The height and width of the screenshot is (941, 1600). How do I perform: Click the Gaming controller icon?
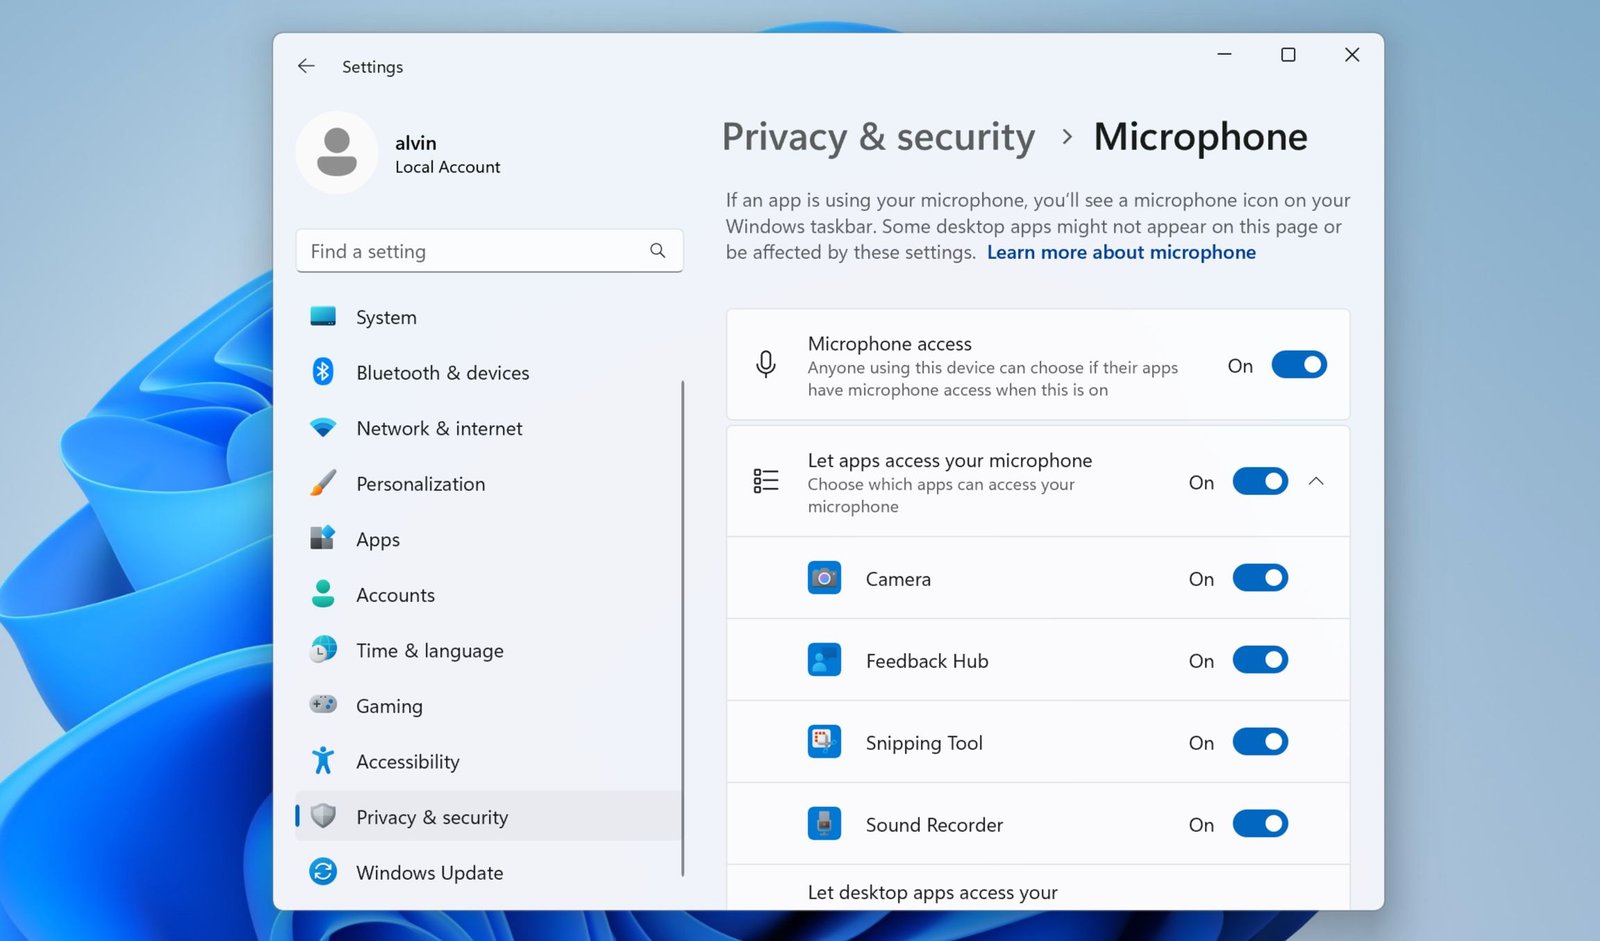(x=323, y=705)
